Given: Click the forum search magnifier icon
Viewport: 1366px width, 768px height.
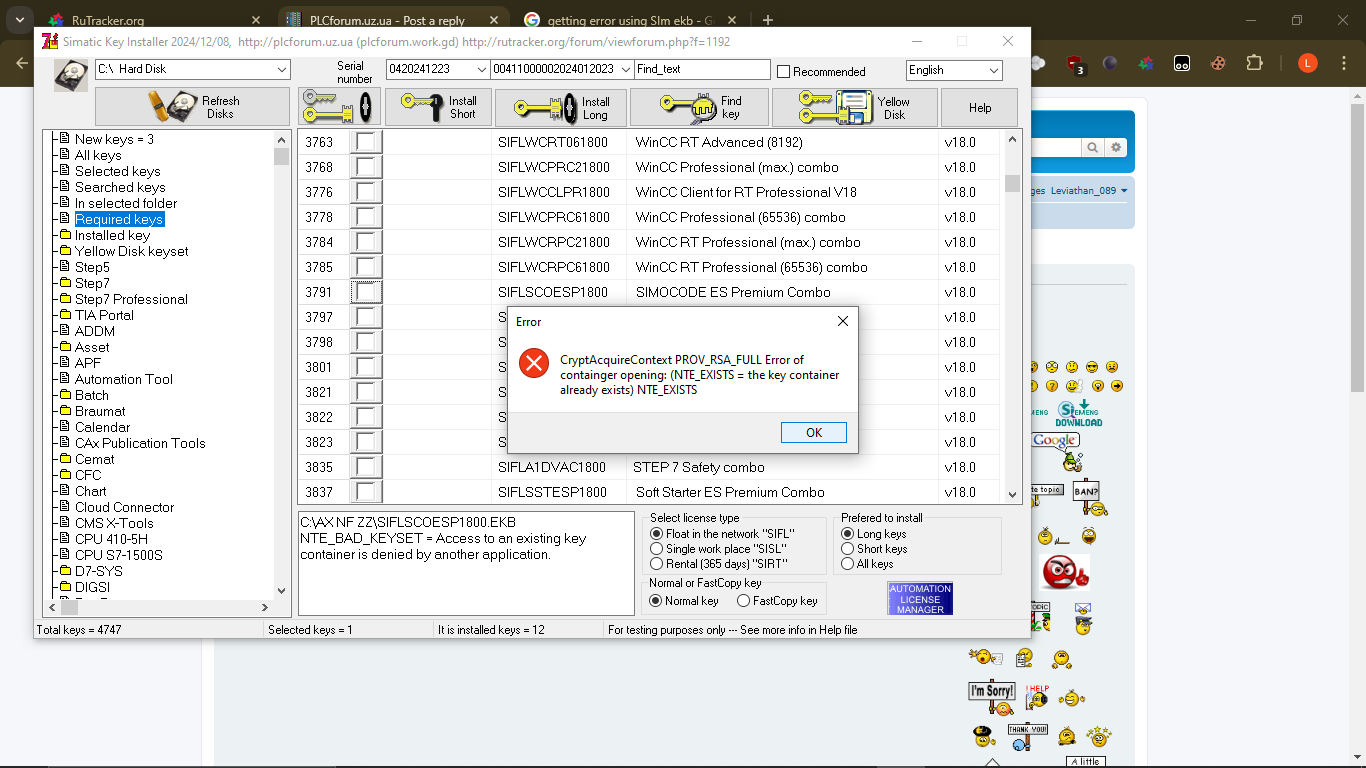Looking at the screenshot, I should 1093,147.
